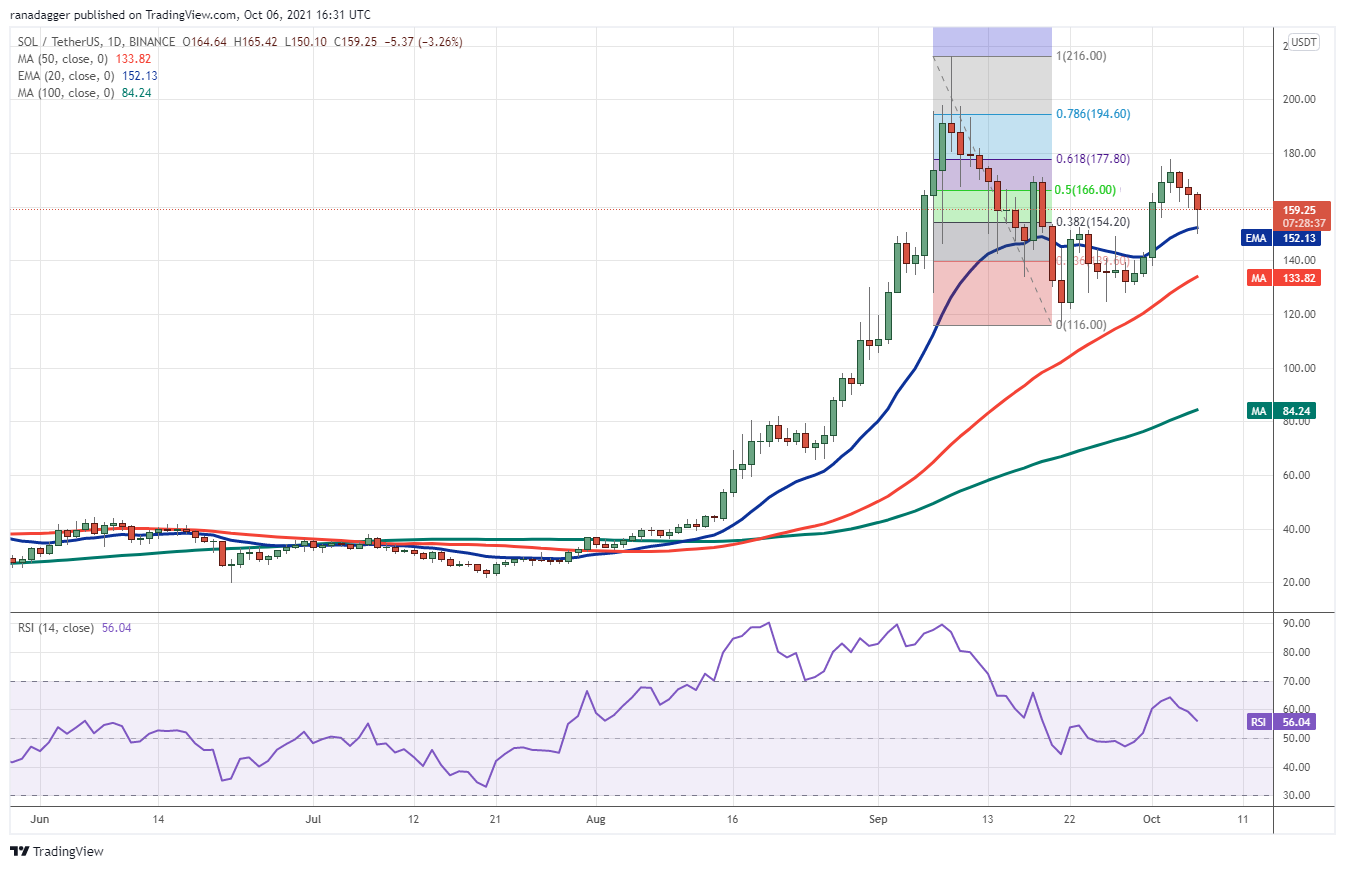Click the Sep label on the time axis
The width and height of the screenshot is (1345, 869).
tap(879, 817)
